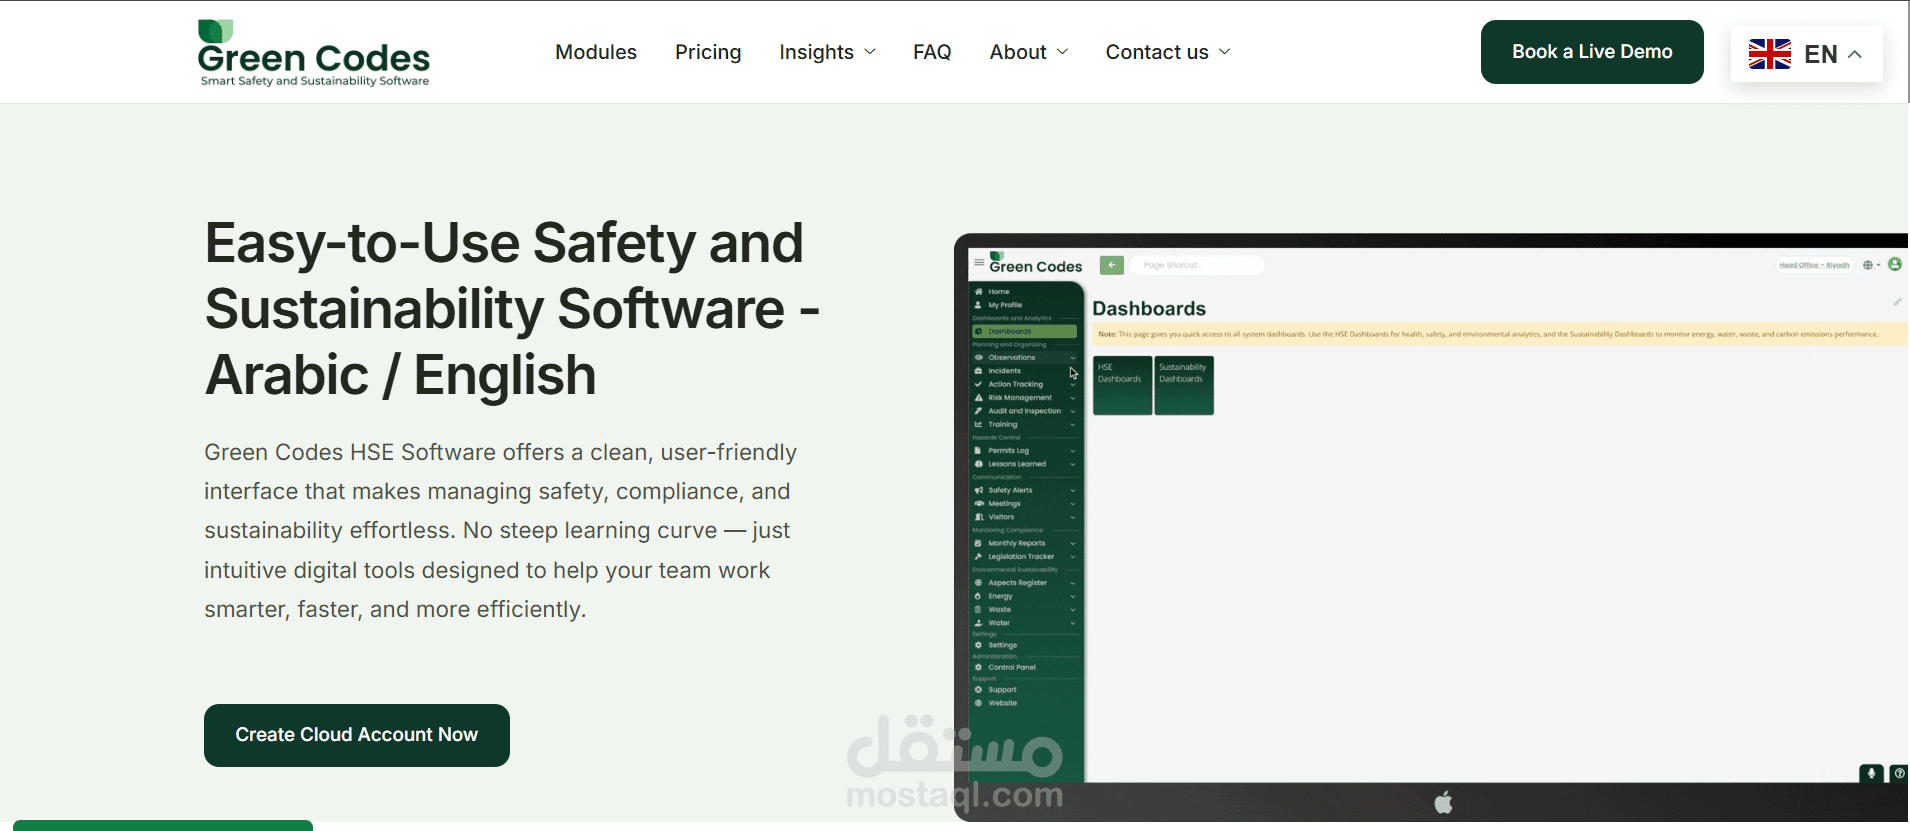Expand Observations chevron in the sidebar
This screenshot has width=1910, height=831.
click(x=1073, y=358)
